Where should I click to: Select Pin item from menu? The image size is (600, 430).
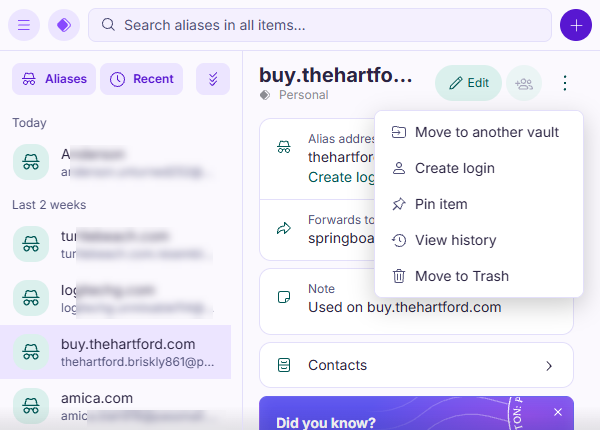pyautogui.click(x=441, y=204)
